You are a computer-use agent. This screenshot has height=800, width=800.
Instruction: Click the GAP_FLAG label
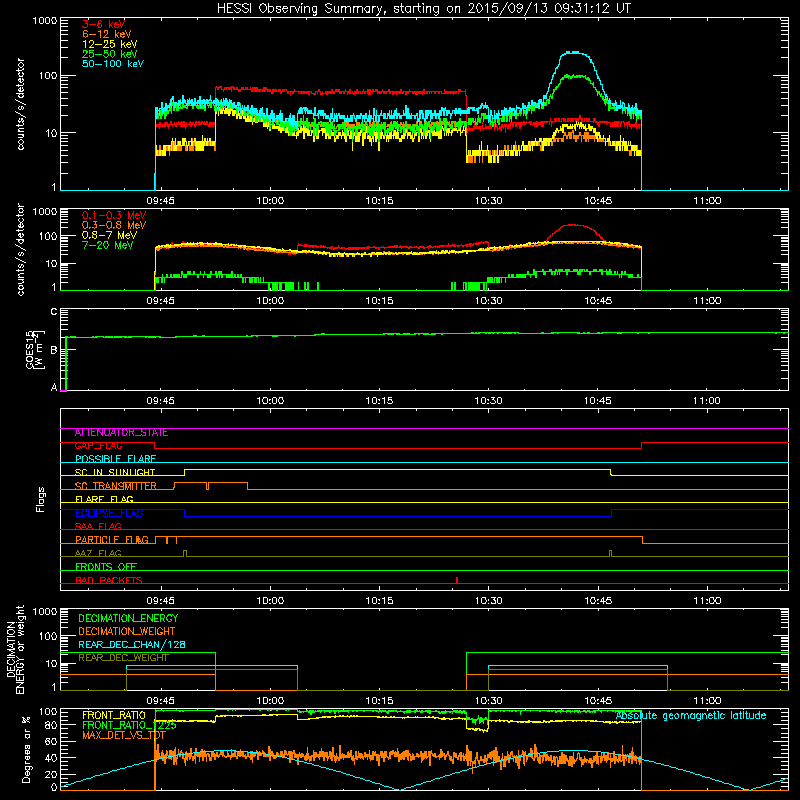98,446
